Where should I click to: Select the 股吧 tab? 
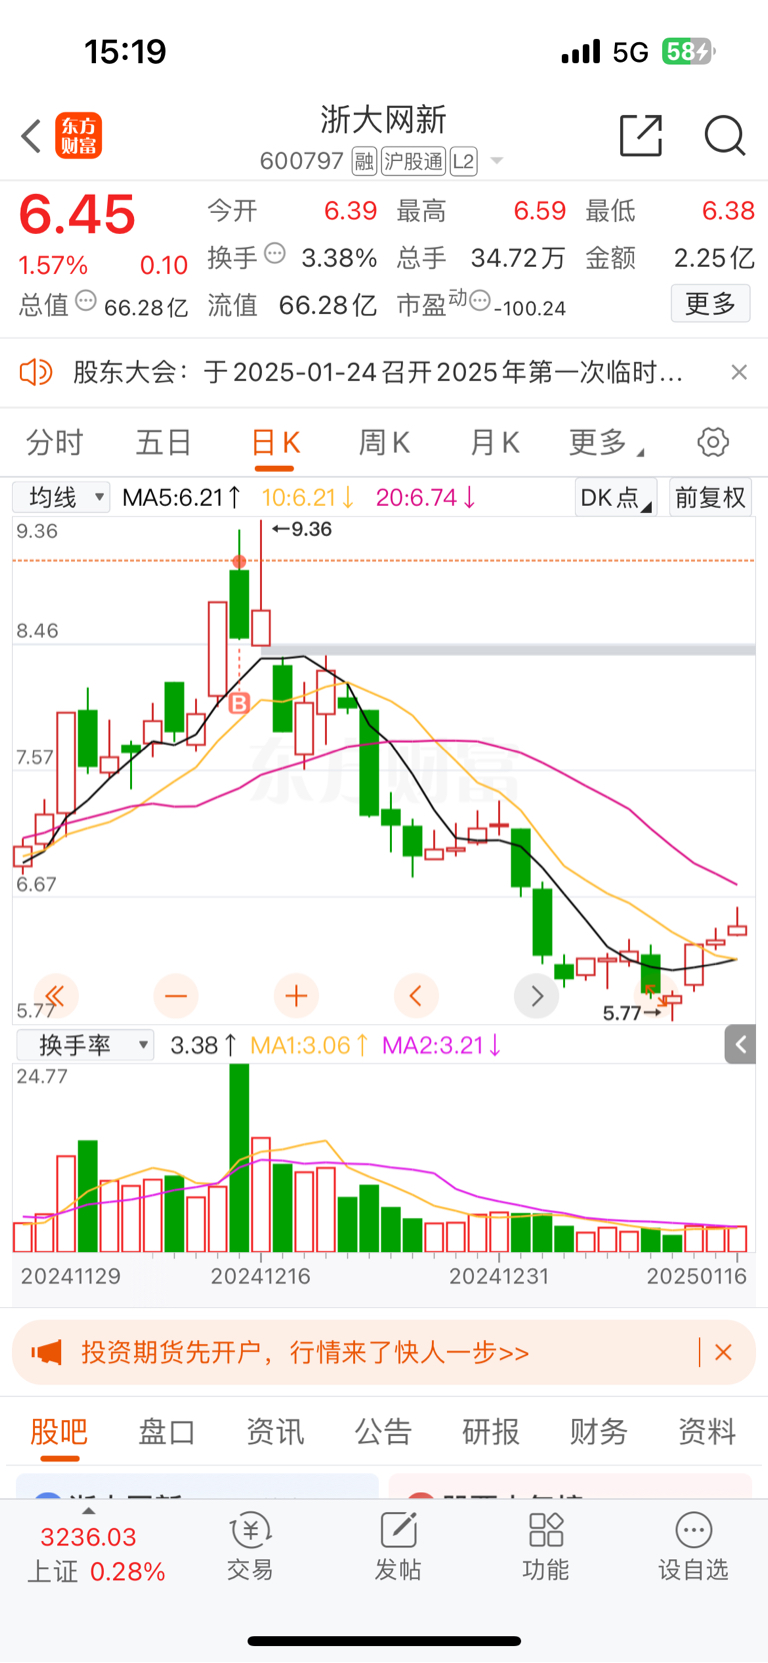59,1432
